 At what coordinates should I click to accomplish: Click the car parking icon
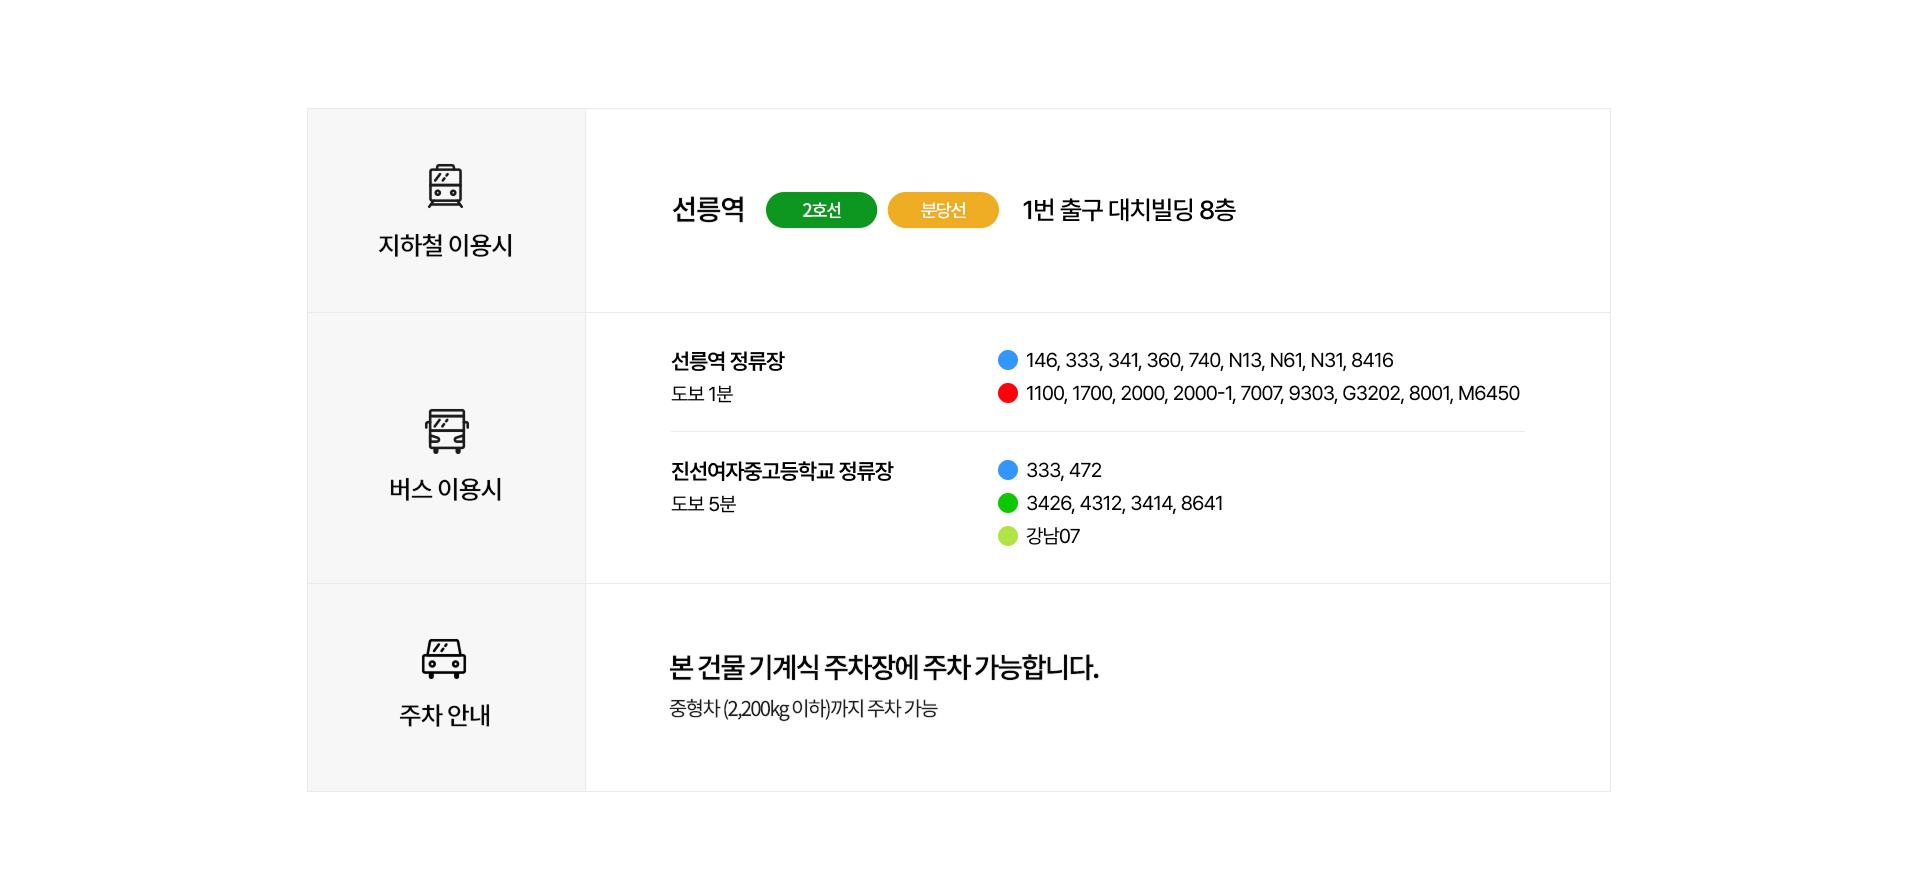pyautogui.click(x=444, y=658)
